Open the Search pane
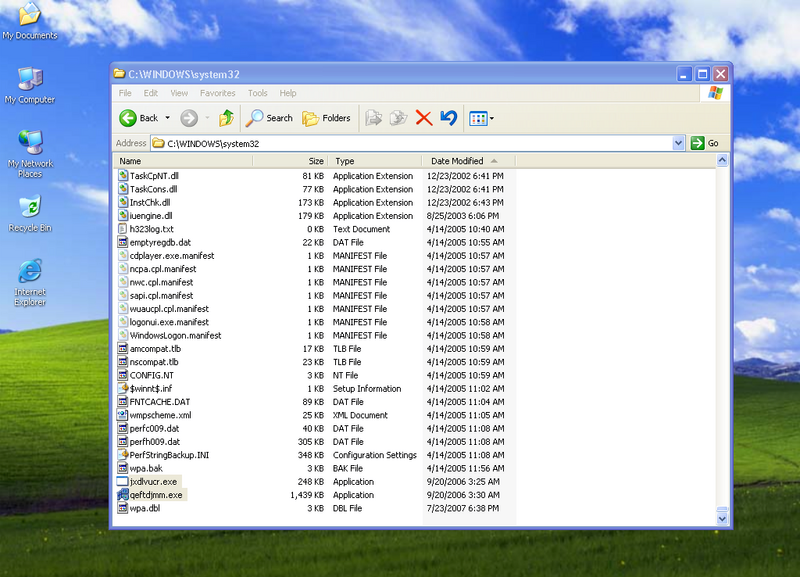Screen dimensions: 800x577 click(269, 118)
